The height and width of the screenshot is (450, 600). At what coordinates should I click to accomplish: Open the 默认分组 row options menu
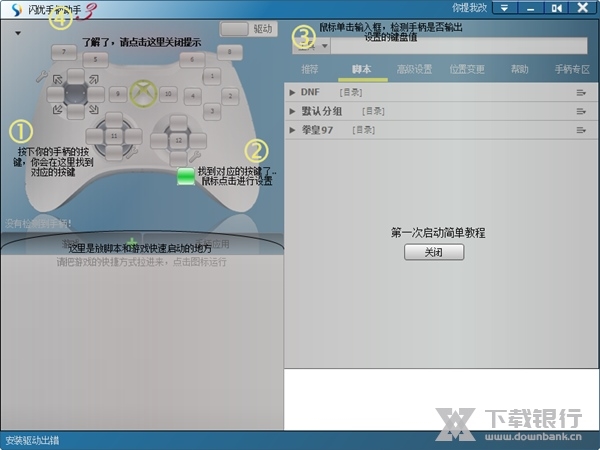[x=581, y=111]
